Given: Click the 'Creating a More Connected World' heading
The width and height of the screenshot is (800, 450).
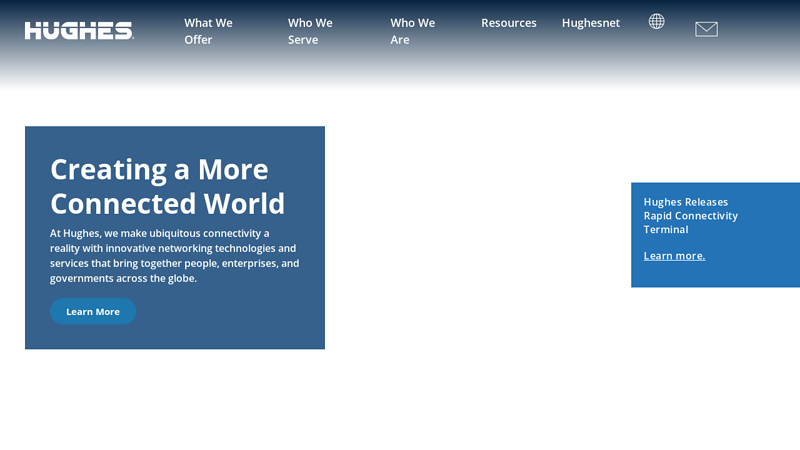Looking at the screenshot, I should coord(167,185).
